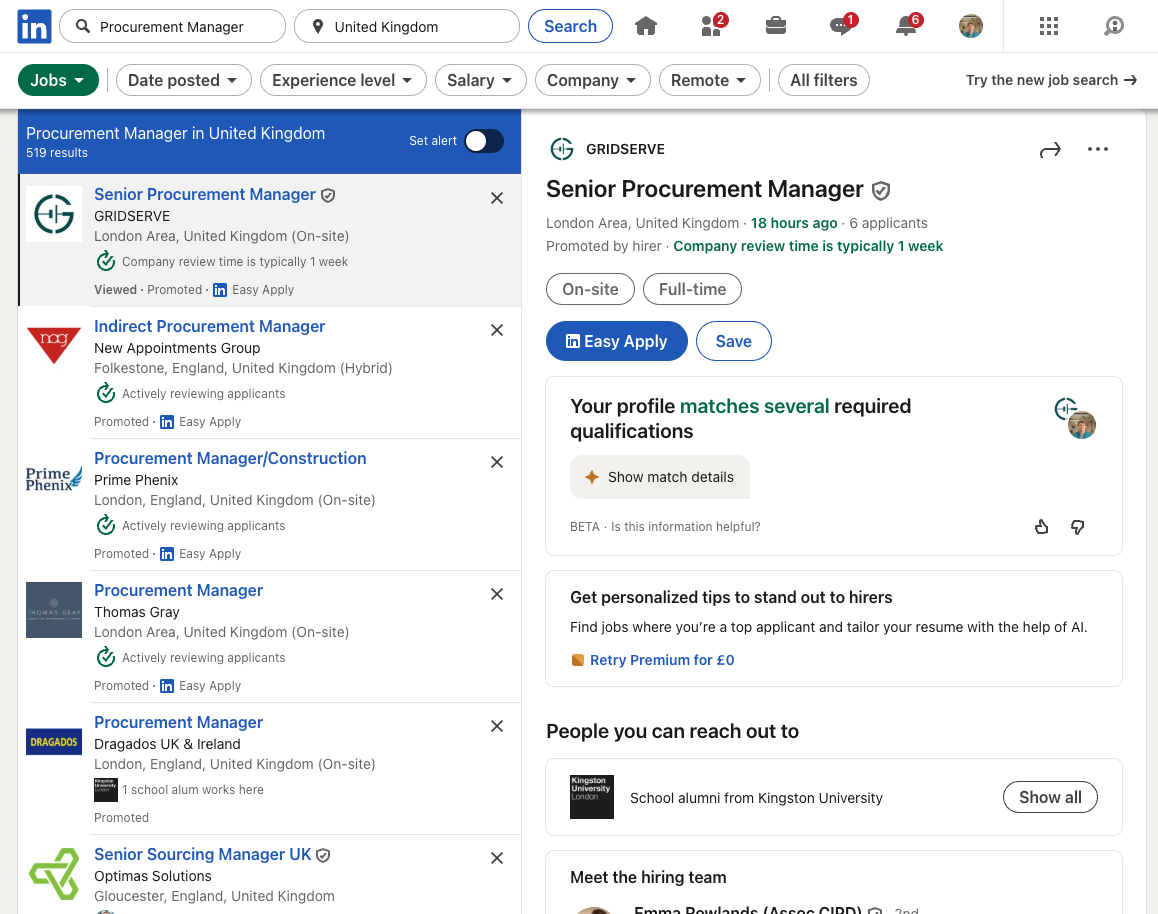Click the United Kingdom location field
Image resolution: width=1158 pixels, height=914 pixels.
[407, 27]
